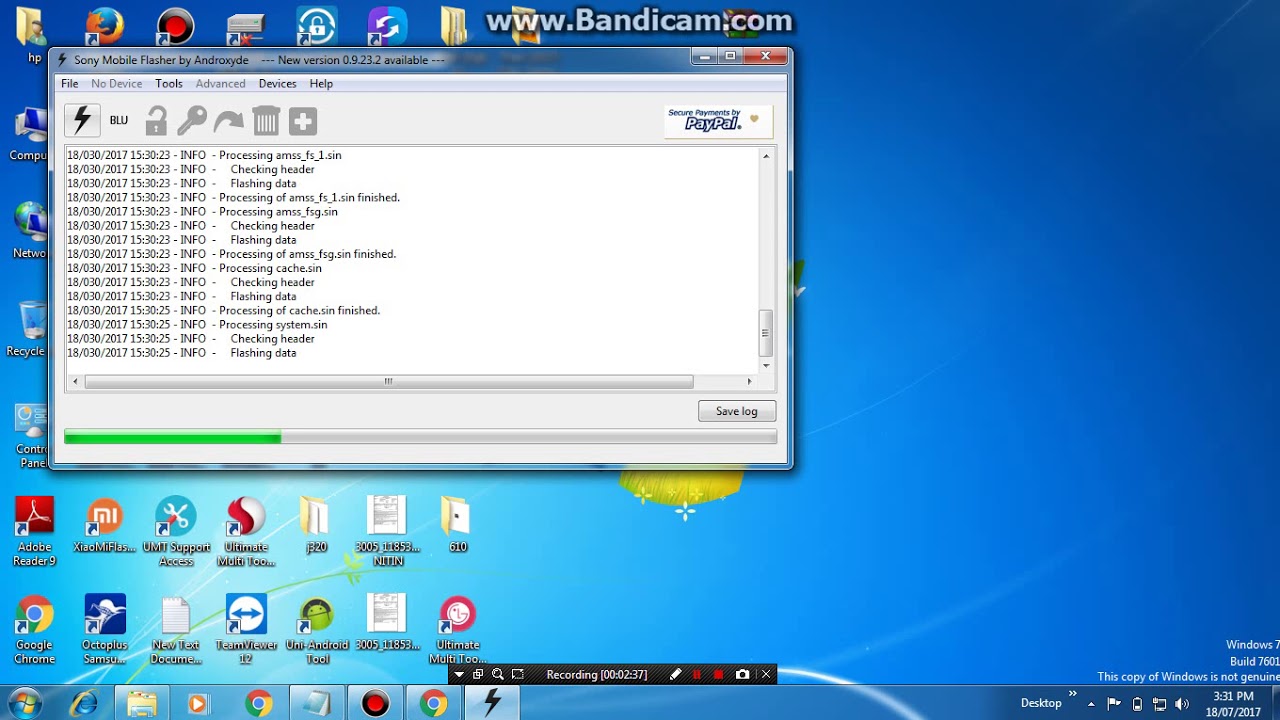Click the log scroll right arrow
Image resolution: width=1280 pixels, height=720 pixels.
[749, 382]
